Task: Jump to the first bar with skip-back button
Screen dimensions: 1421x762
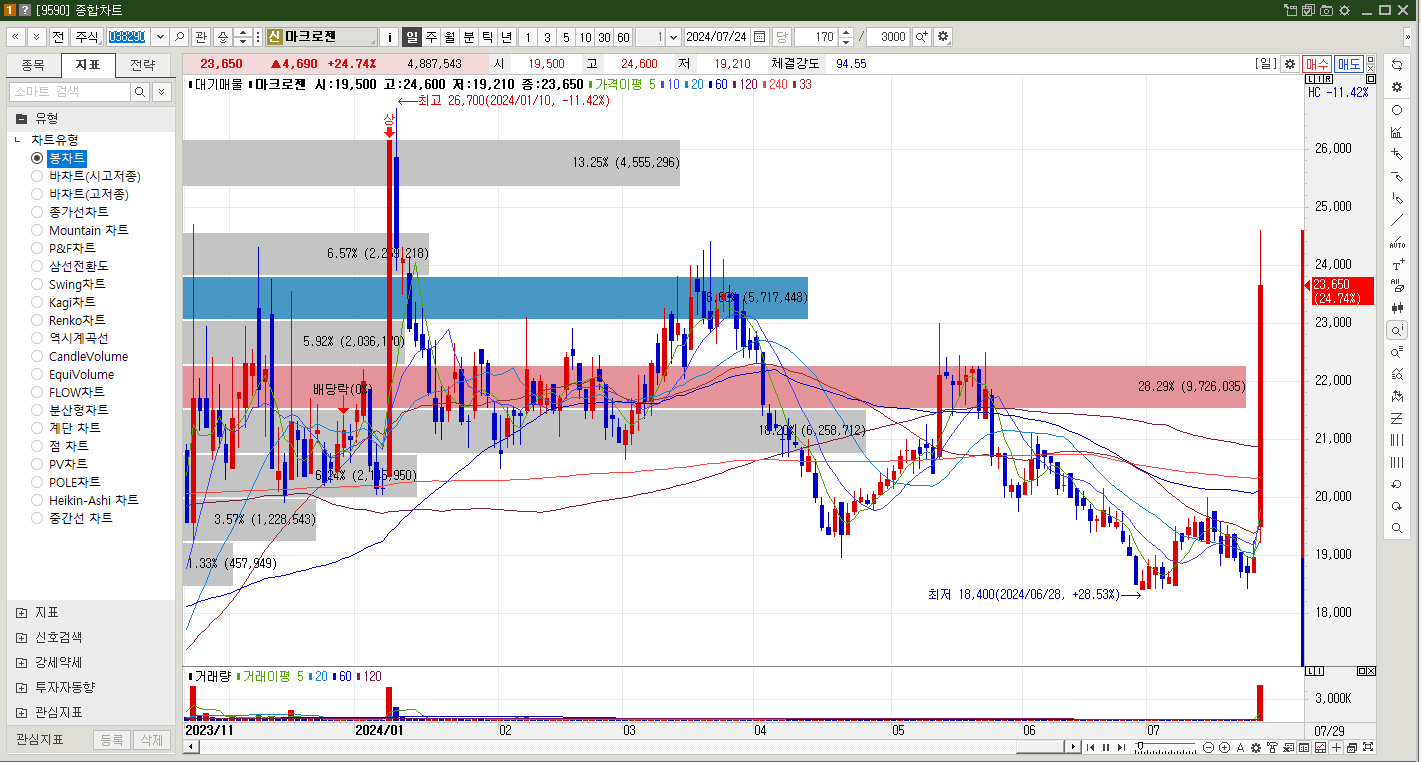Action: [1090, 748]
